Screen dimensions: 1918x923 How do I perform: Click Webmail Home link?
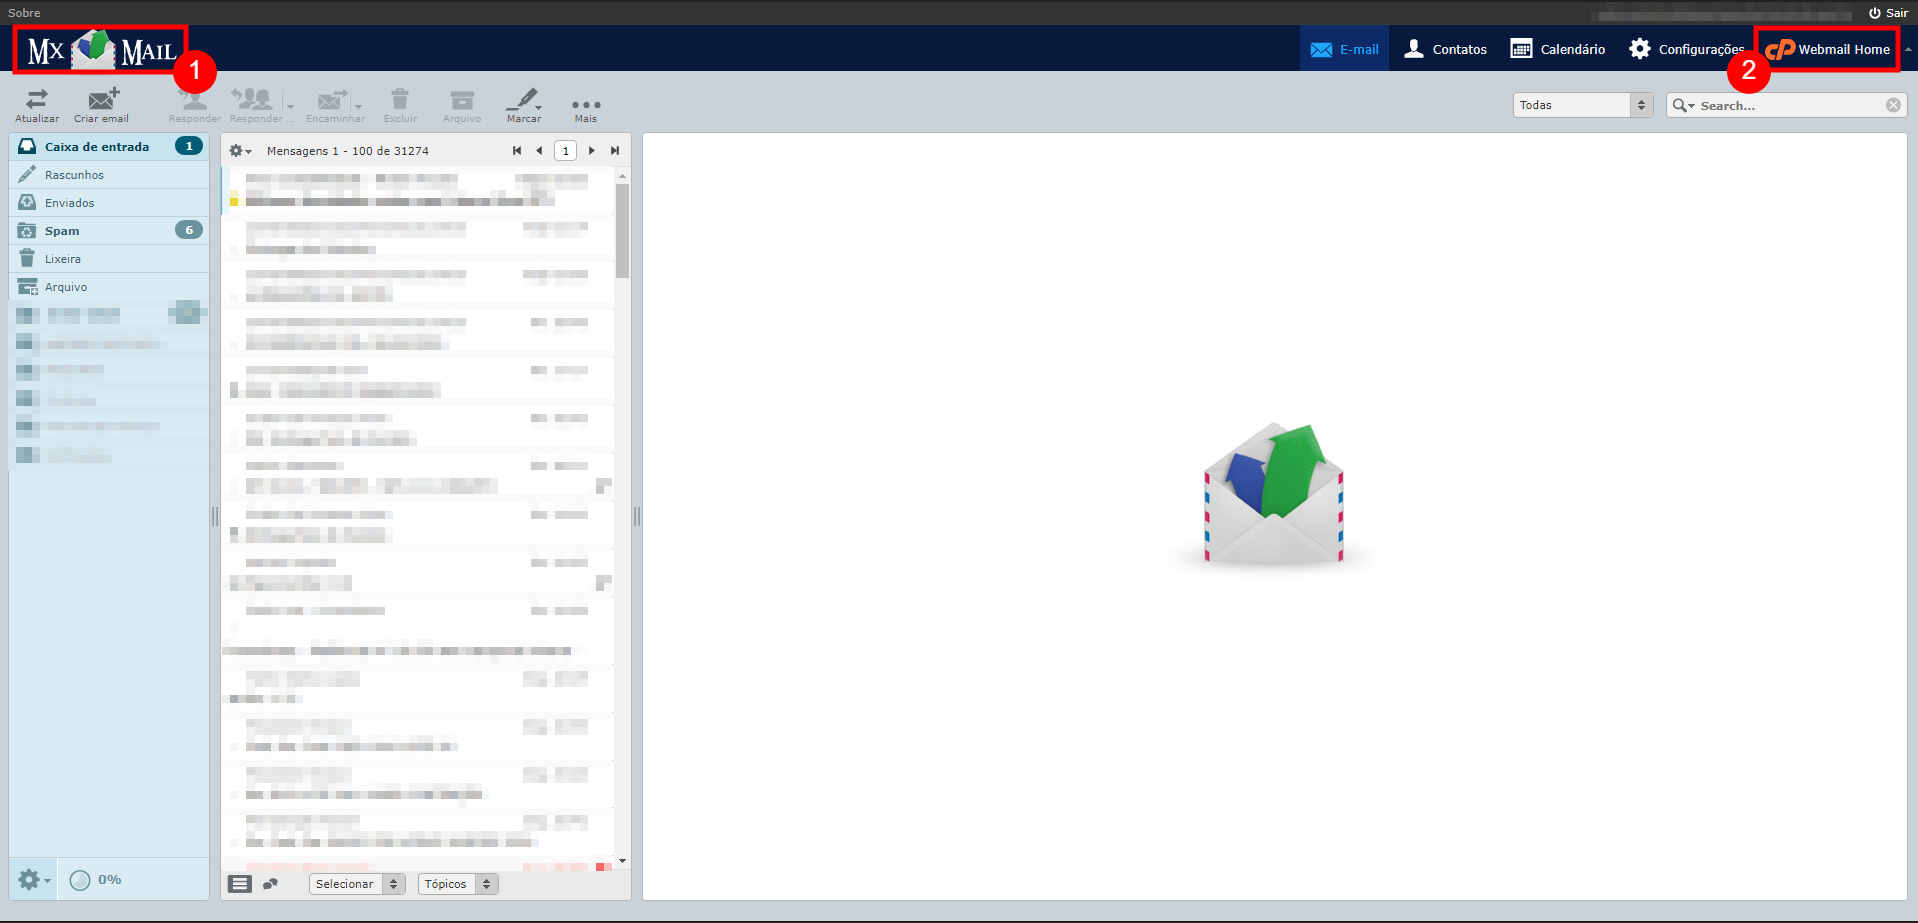point(1828,49)
